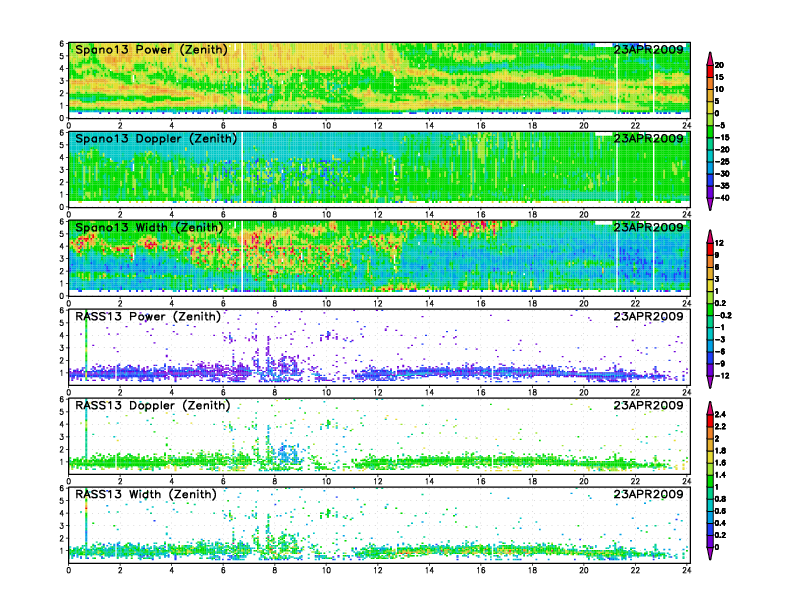This screenshot has width=792, height=612.
Task: Click the "2.4" label on the bottom colorbar
Action: tap(720, 415)
